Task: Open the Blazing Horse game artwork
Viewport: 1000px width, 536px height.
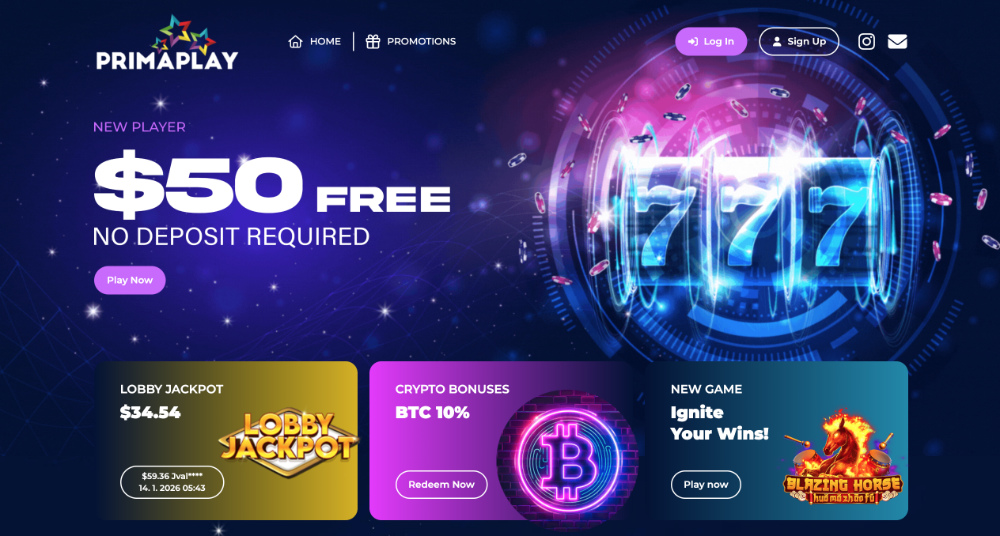Action: coord(842,458)
